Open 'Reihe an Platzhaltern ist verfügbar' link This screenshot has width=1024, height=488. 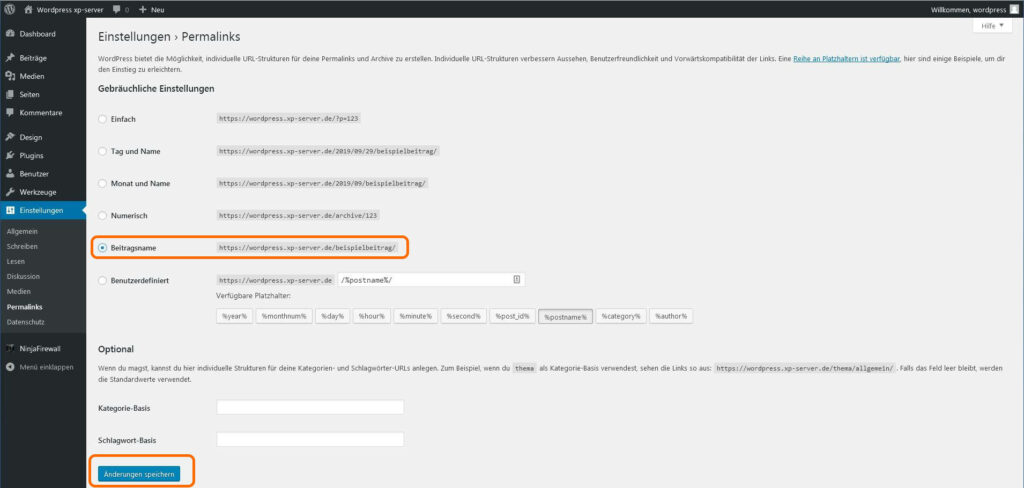click(x=847, y=59)
